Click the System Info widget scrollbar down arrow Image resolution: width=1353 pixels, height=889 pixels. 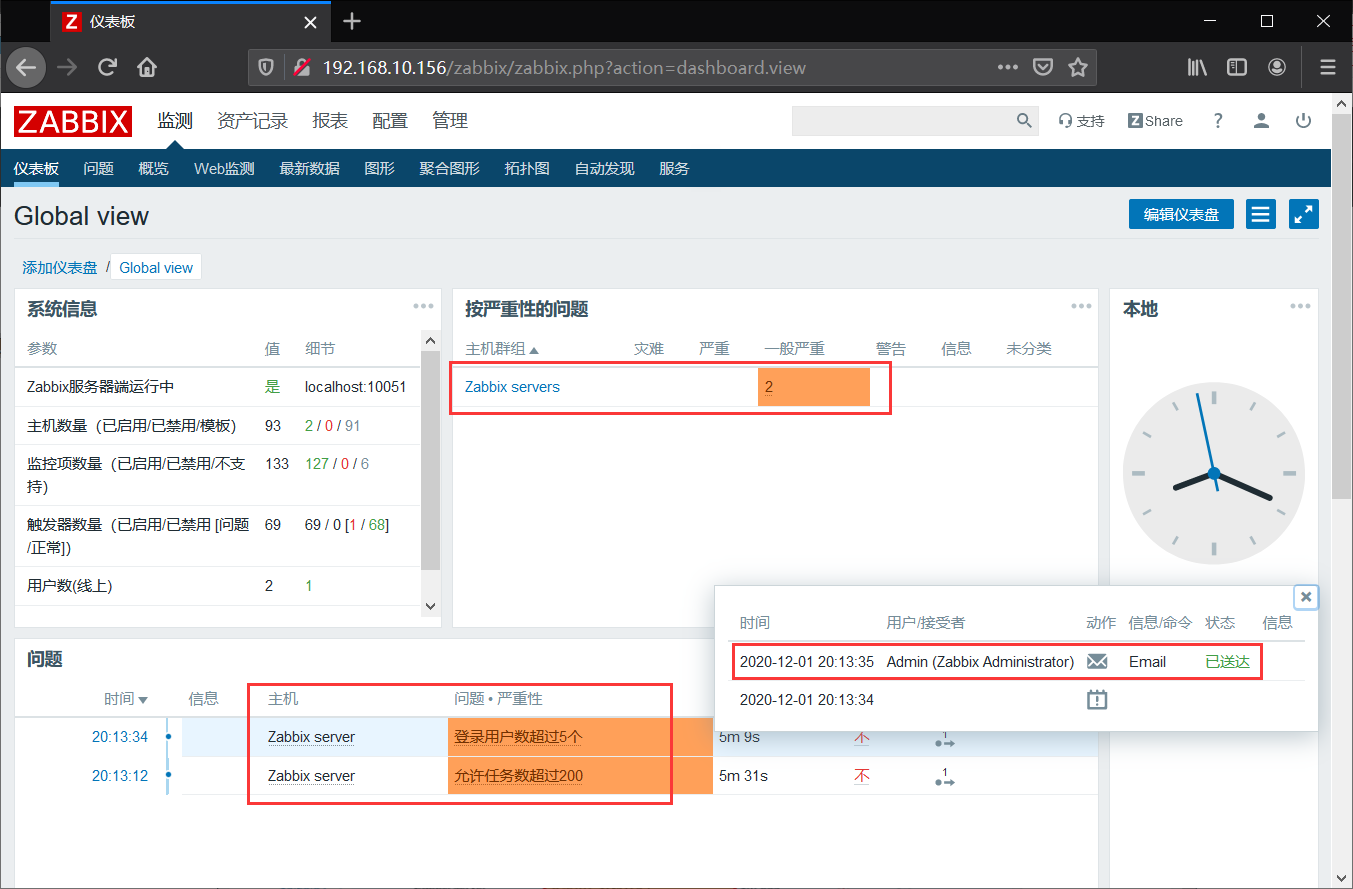[430, 605]
